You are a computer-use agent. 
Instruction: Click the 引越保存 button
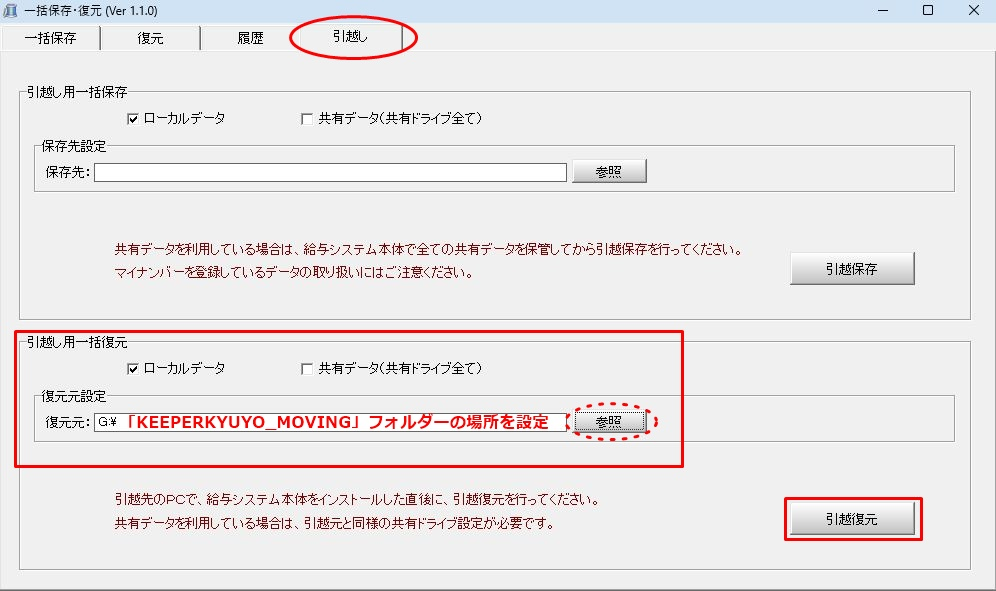coord(852,269)
